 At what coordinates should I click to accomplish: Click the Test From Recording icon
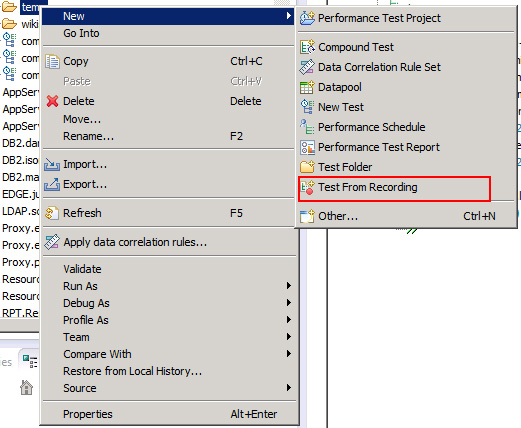click(307, 187)
